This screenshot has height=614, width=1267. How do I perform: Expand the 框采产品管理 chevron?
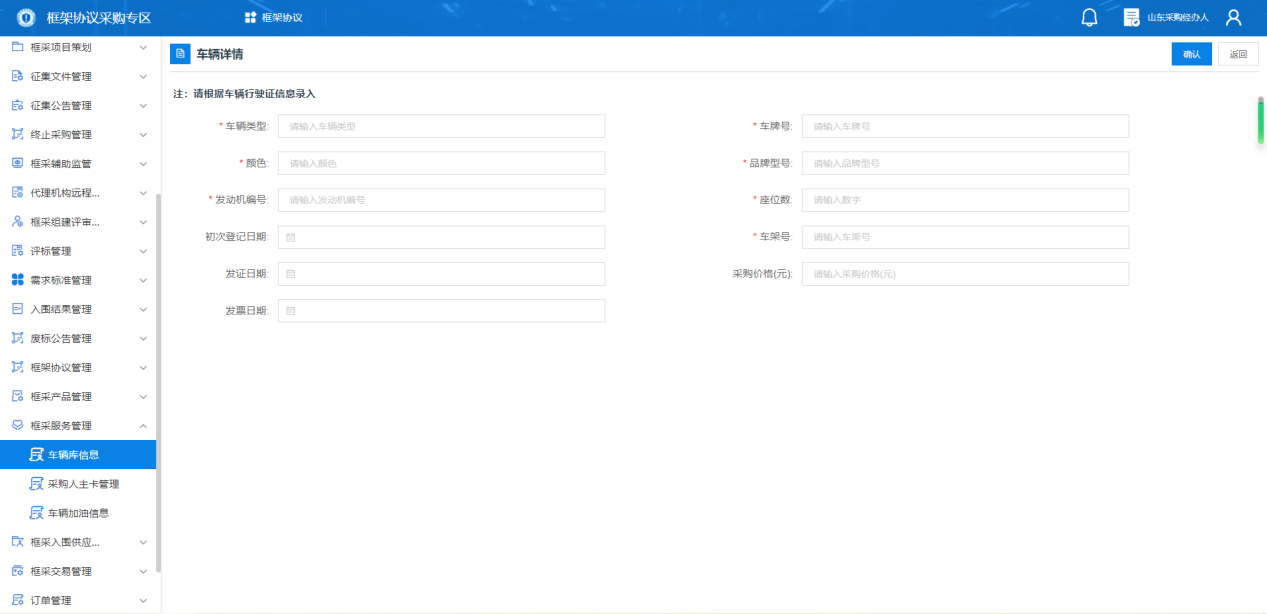pos(143,396)
